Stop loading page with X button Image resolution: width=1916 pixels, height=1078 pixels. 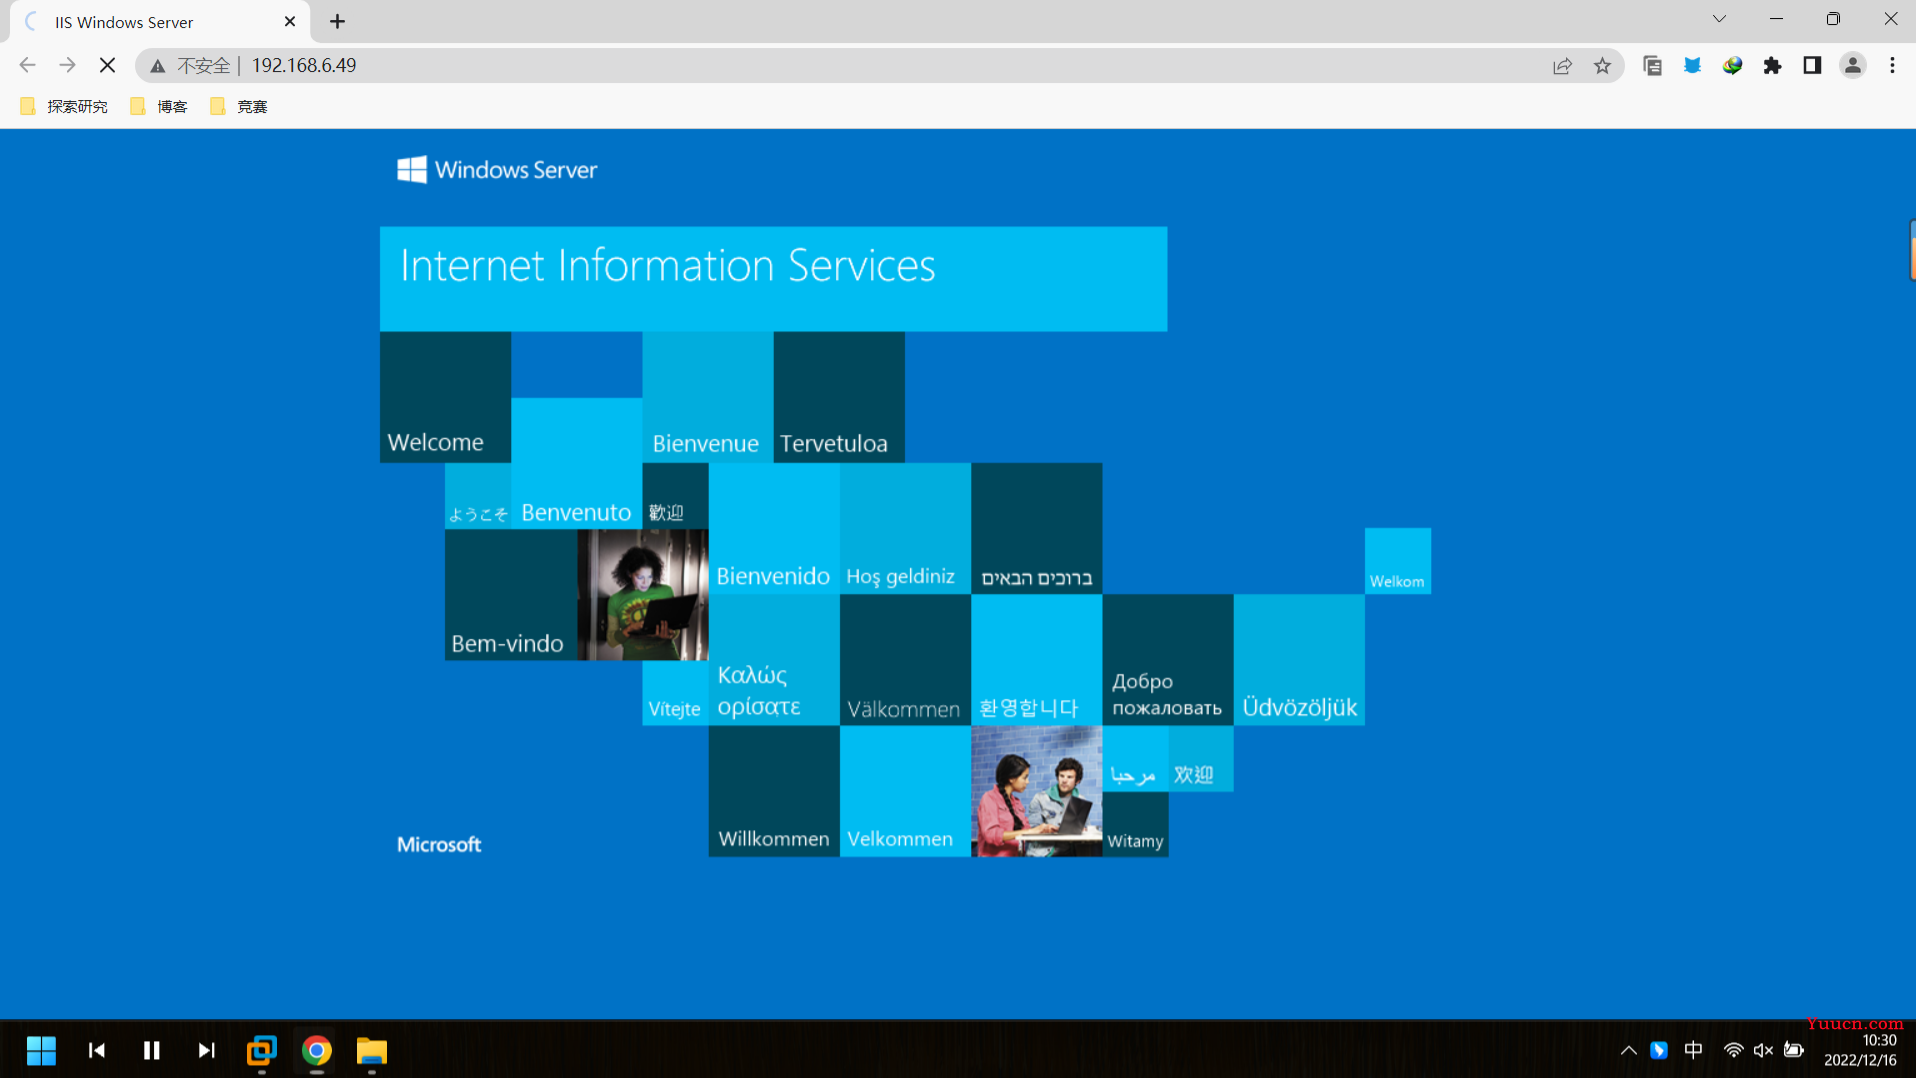107,65
